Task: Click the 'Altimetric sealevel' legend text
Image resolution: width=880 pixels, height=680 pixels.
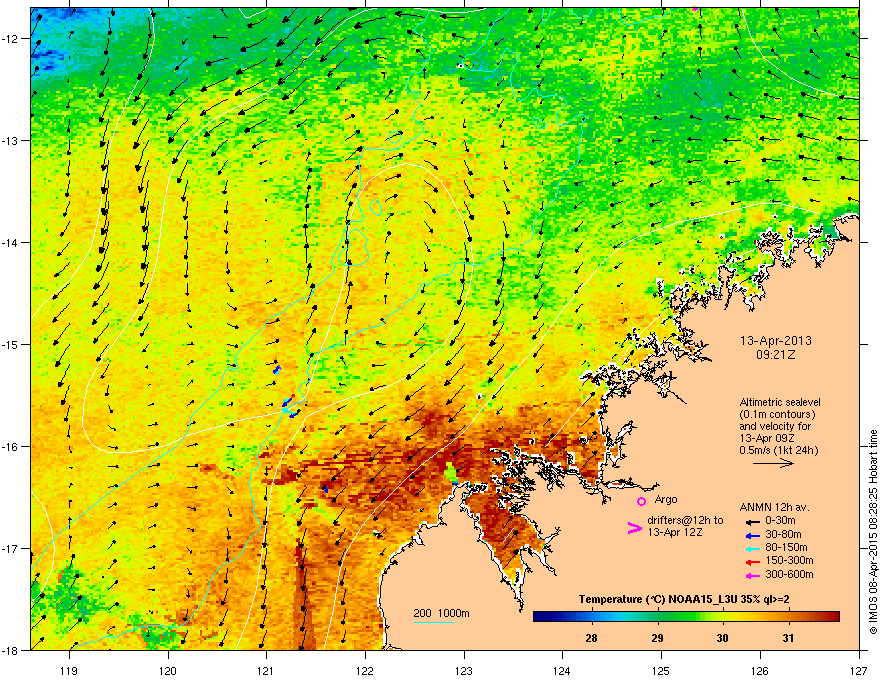Action: pos(780,402)
